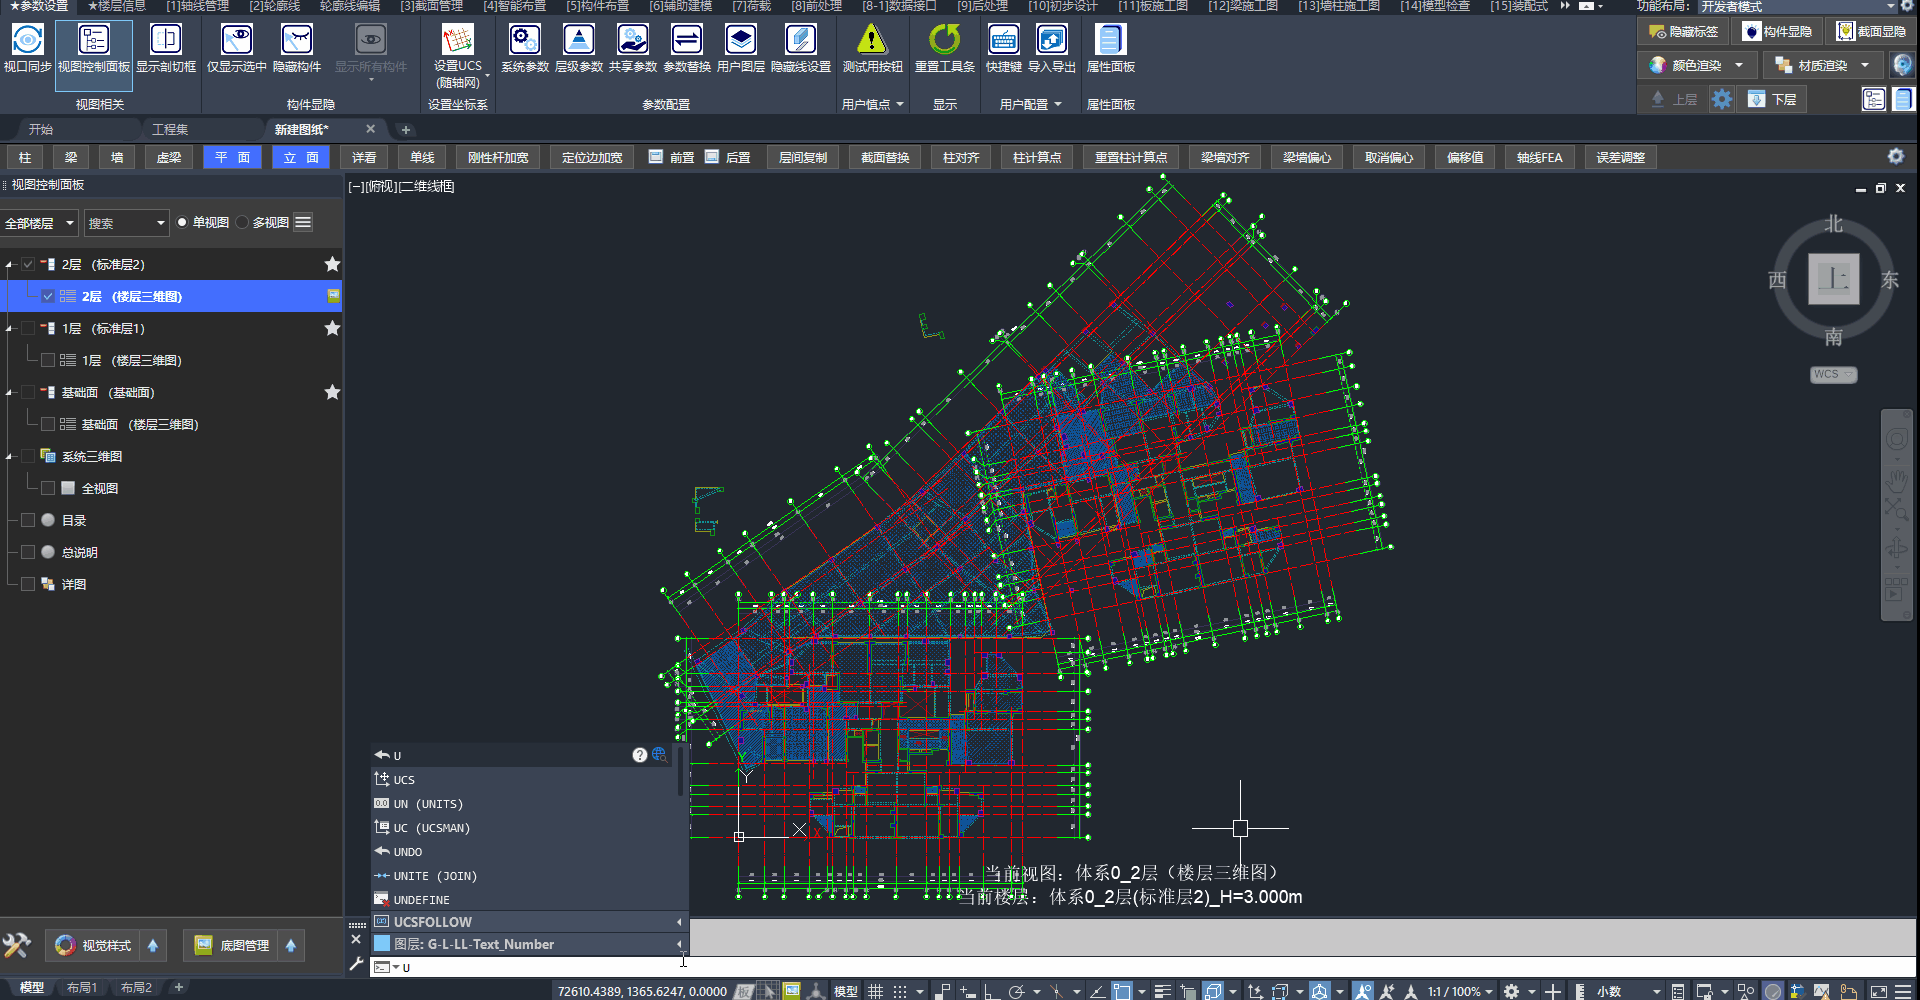Click the 截面替换 button
This screenshot has height=1000, width=1920.
885,157
